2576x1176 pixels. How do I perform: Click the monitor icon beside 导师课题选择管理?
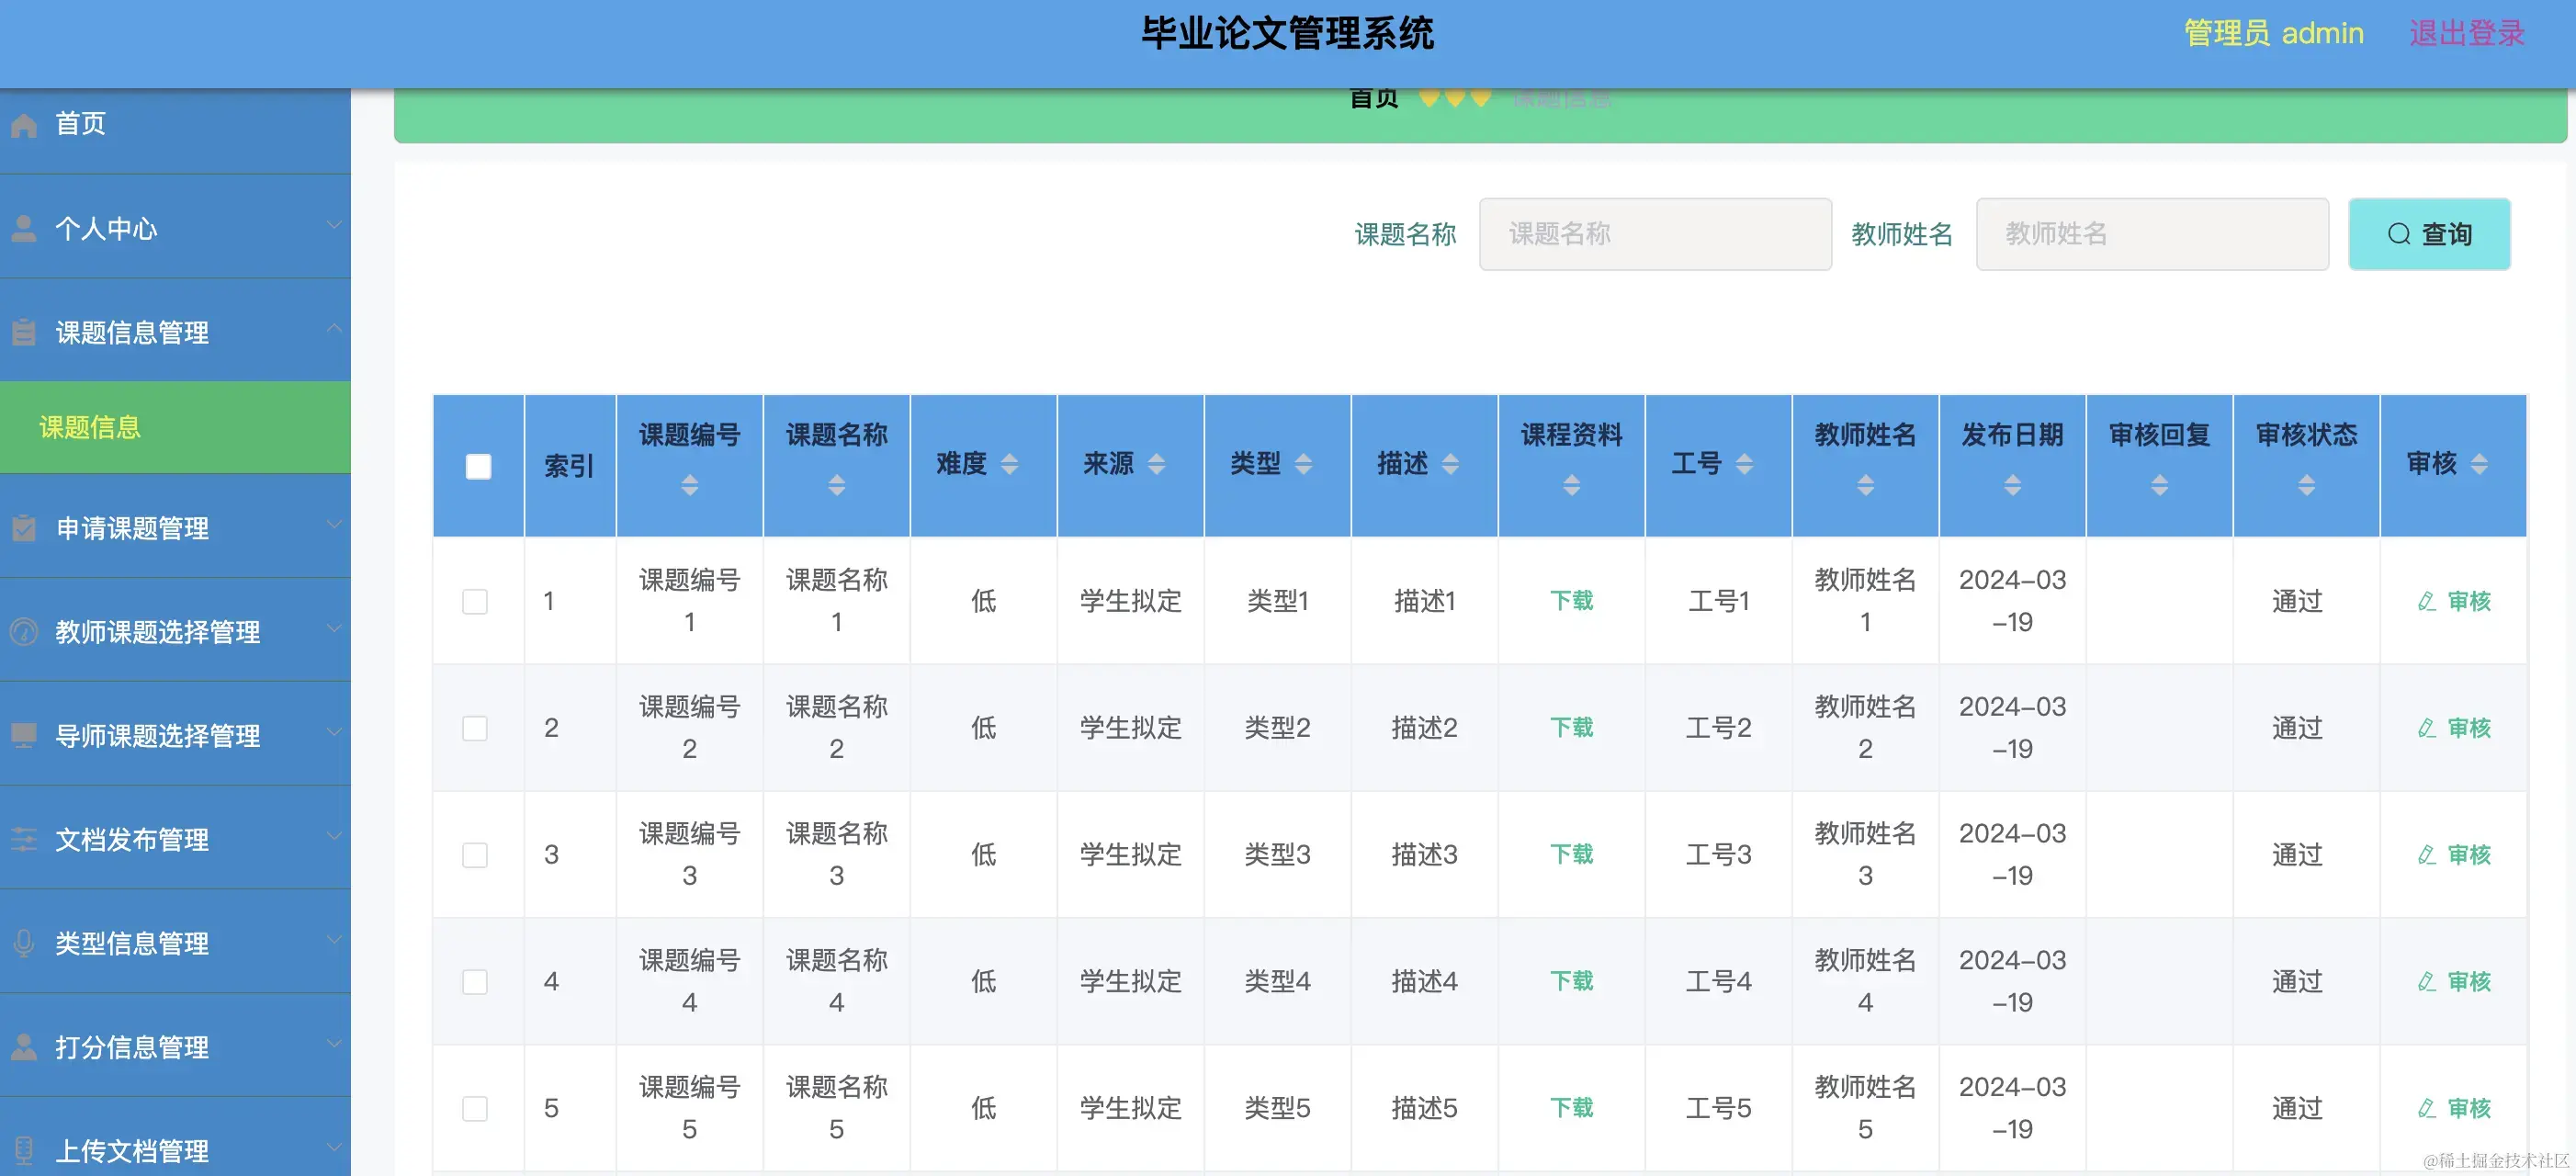coord(25,736)
